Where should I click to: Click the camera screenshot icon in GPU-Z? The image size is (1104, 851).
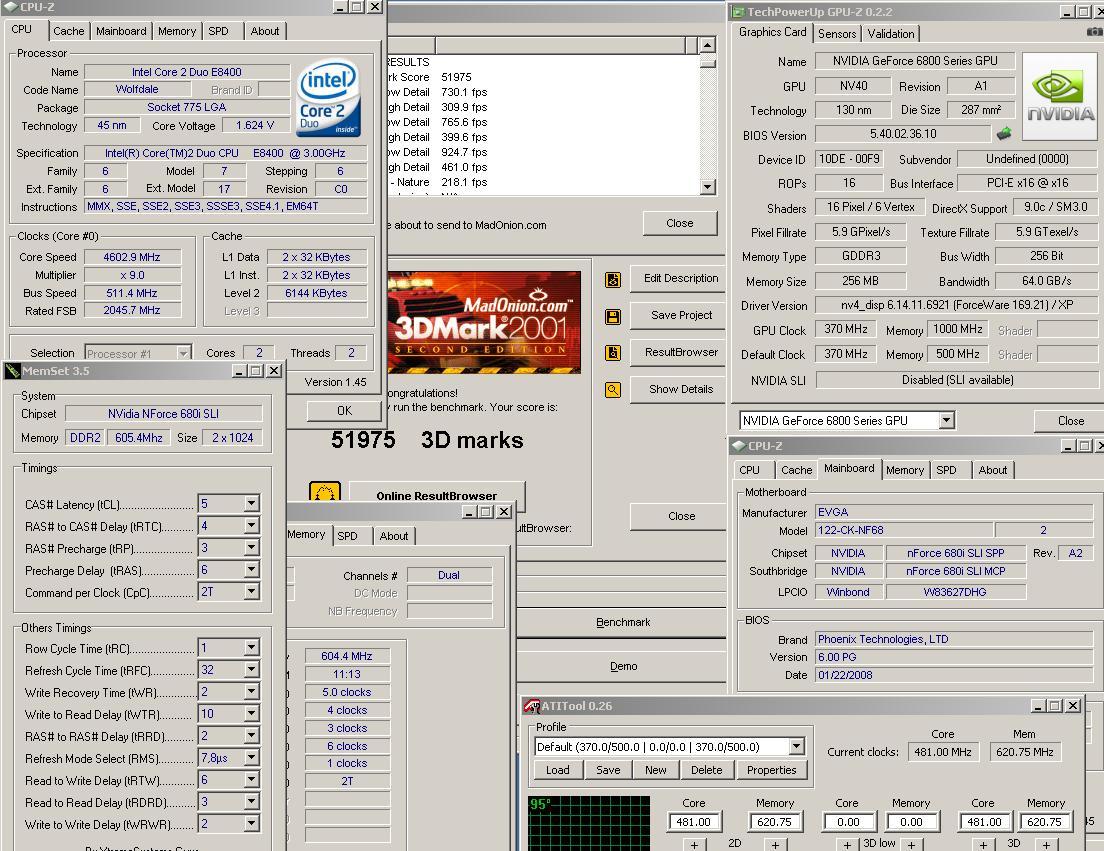[1094, 32]
